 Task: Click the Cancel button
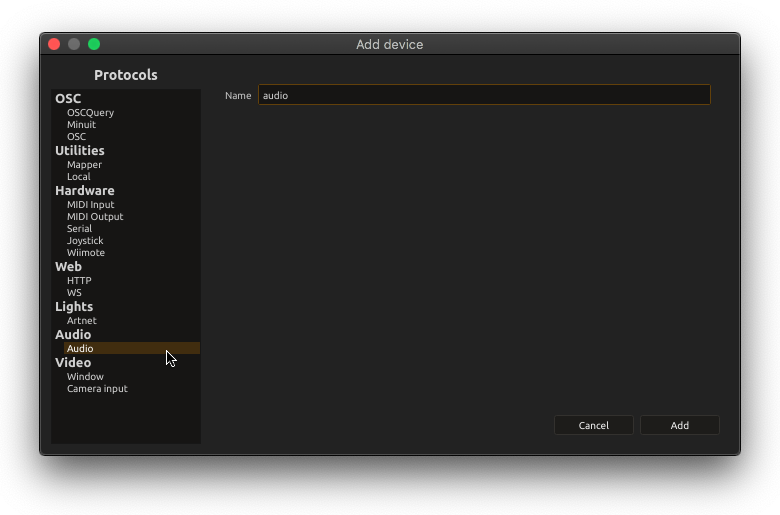[x=593, y=425]
